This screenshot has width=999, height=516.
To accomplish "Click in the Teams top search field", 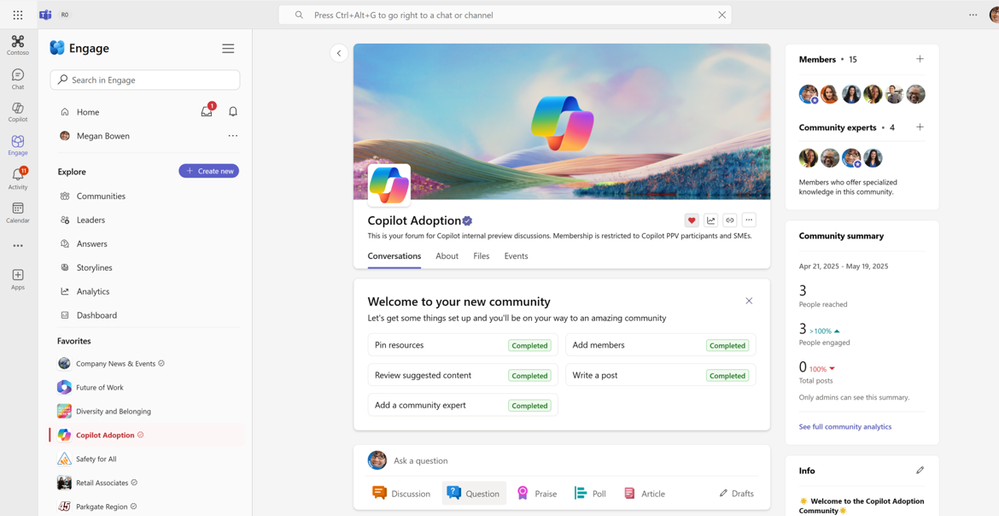I will (505, 15).
